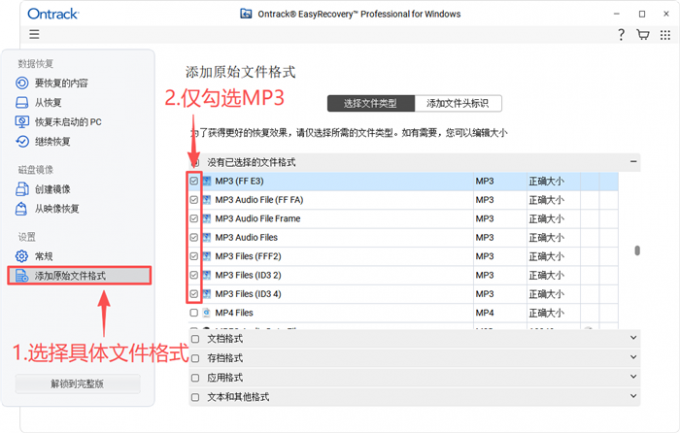The image size is (680, 433).
Task: Click the 创建镜像 icon
Action: click(22, 189)
